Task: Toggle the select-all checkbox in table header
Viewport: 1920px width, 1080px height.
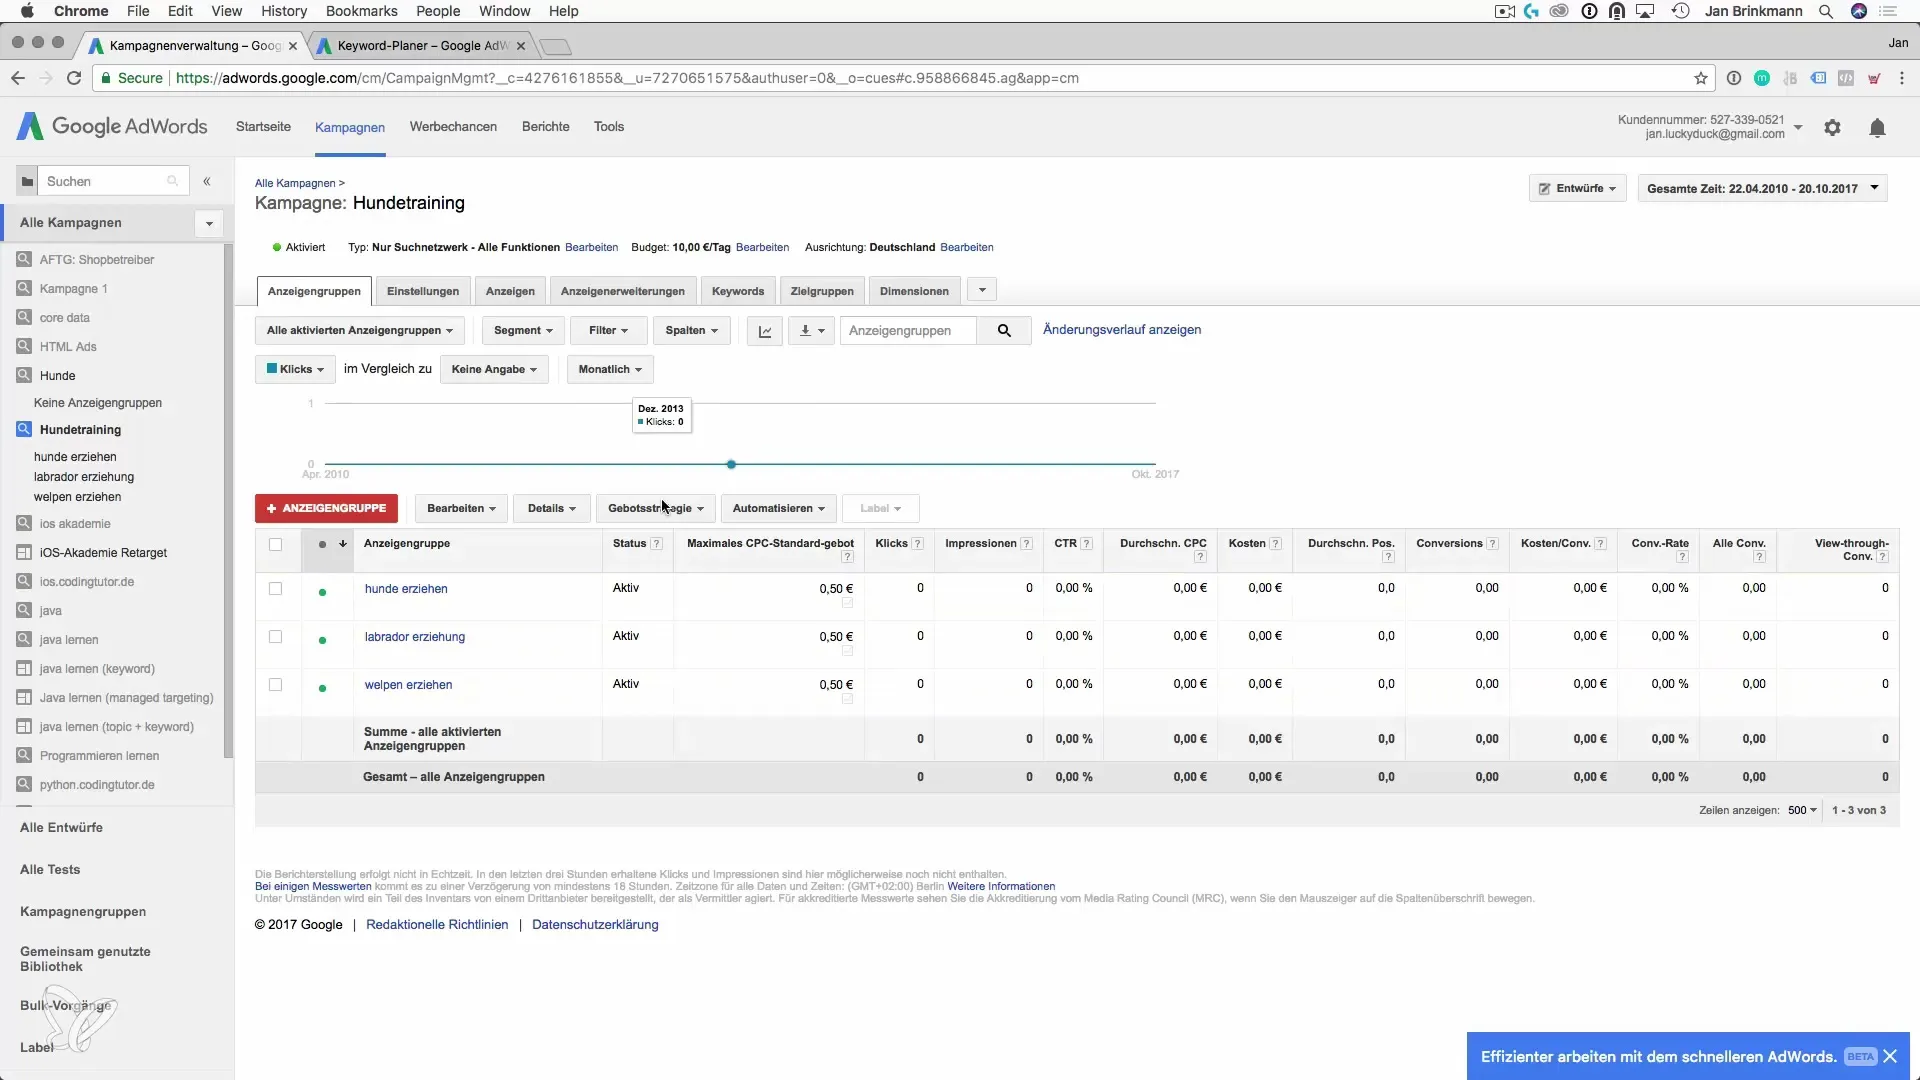Action: point(275,544)
